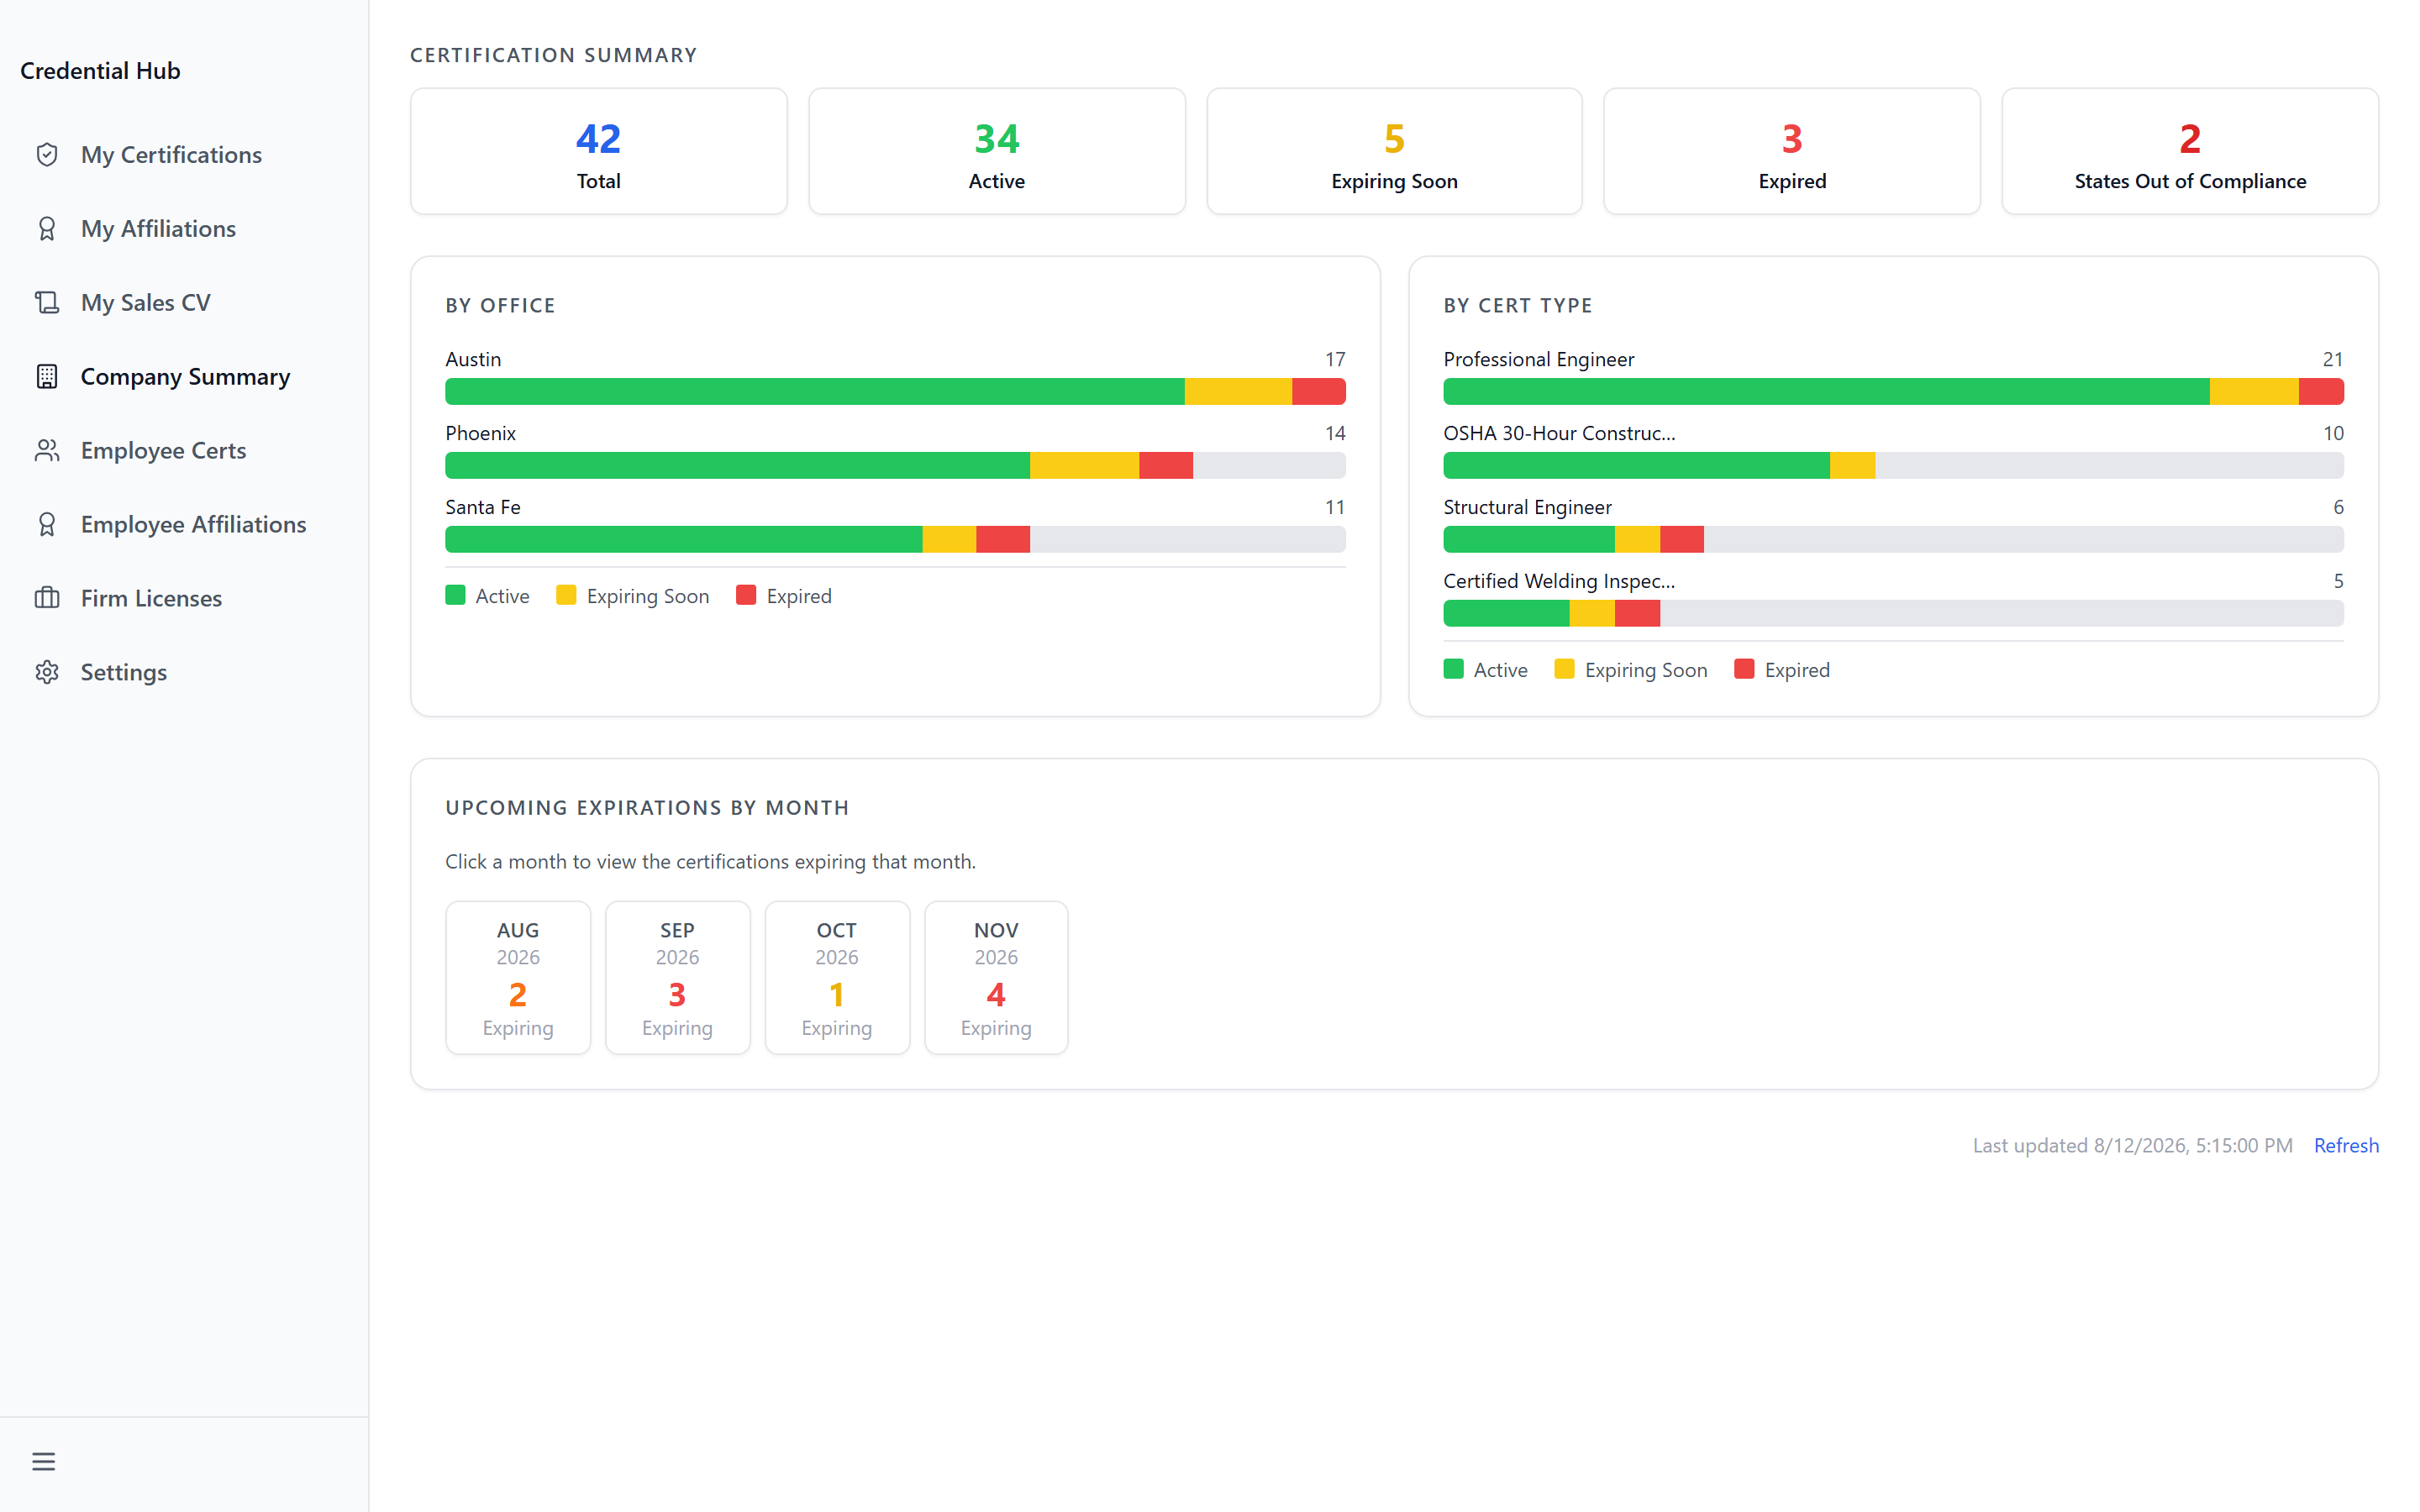The image size is (2420, 1512).
Task: Click yellow Expiring Soon swatch in By Office legend
Action: (566, 595)
